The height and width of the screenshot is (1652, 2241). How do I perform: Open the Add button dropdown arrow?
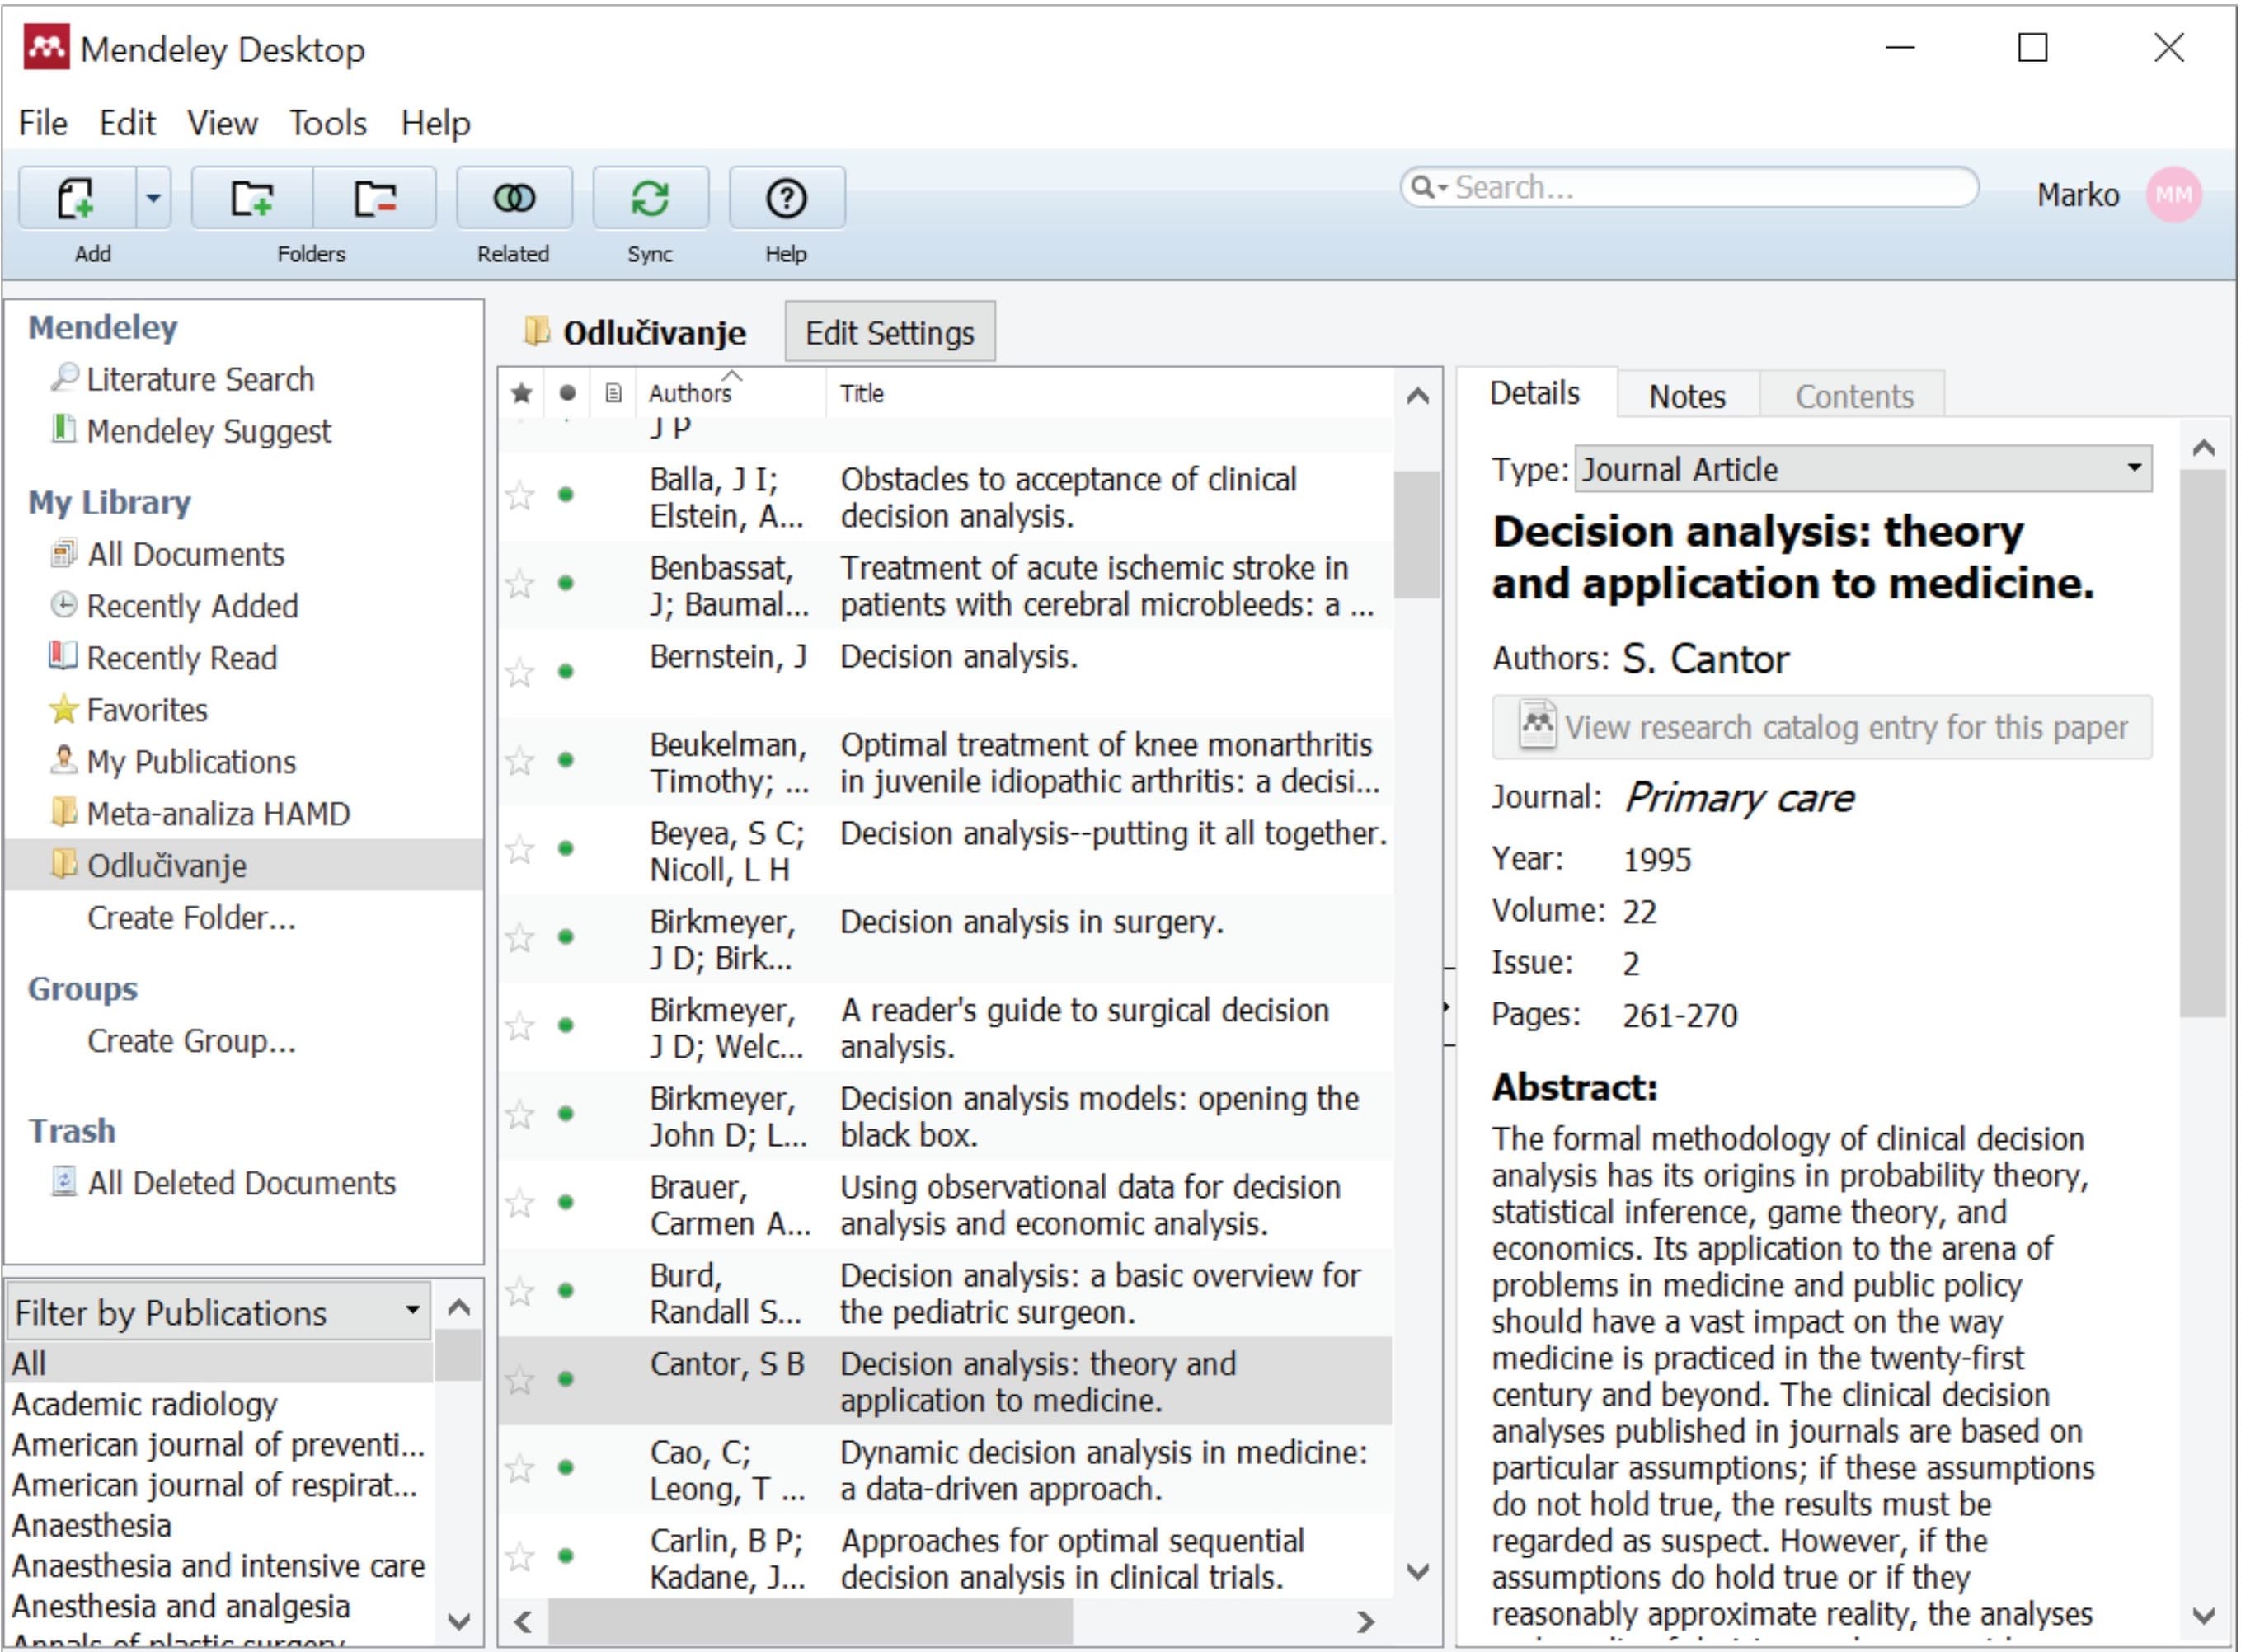click(153, 197)
